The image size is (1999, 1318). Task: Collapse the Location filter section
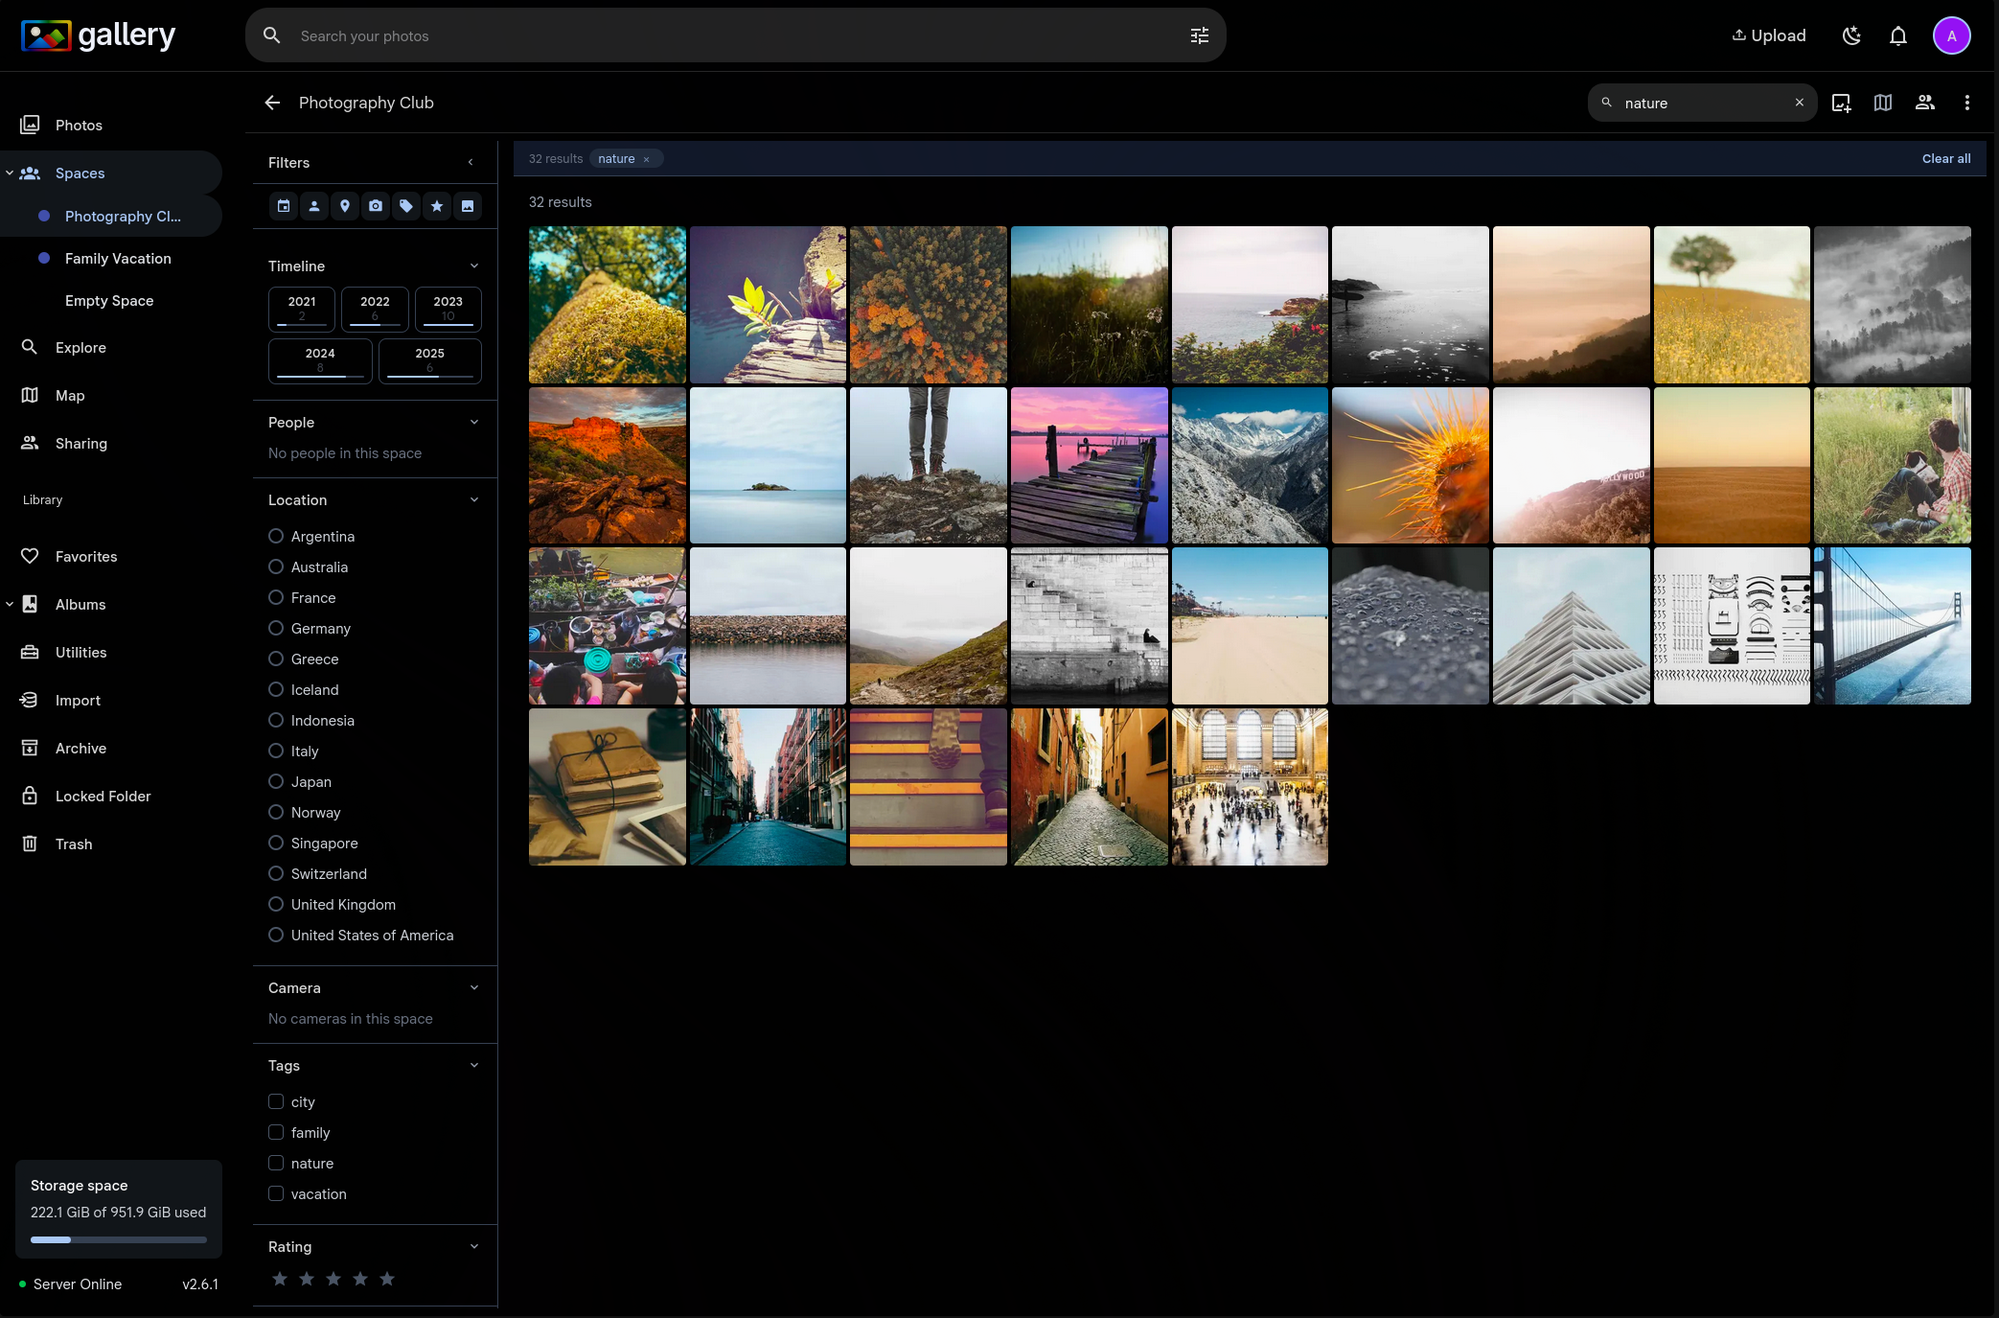pos(473,499)
